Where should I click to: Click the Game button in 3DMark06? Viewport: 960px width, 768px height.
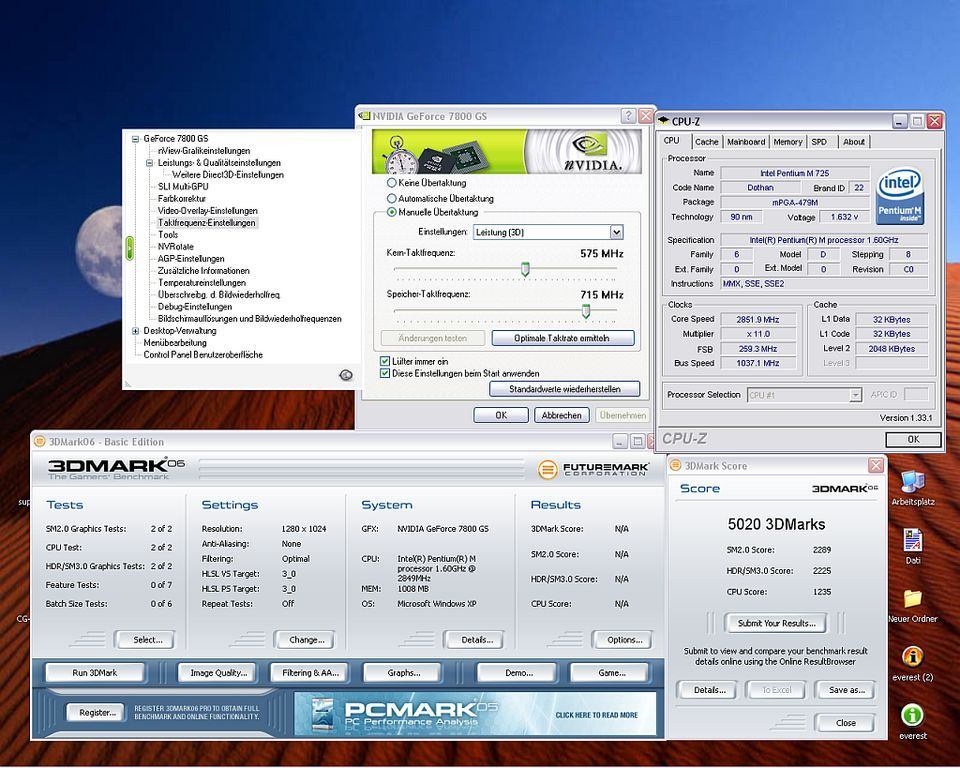611,672
